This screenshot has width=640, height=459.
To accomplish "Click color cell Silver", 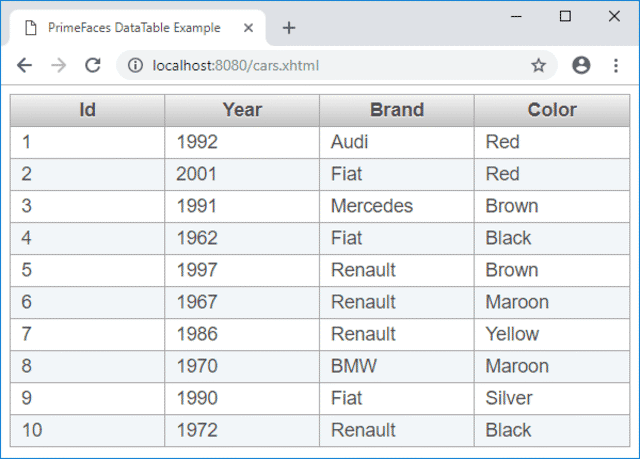I will point(552,398).
